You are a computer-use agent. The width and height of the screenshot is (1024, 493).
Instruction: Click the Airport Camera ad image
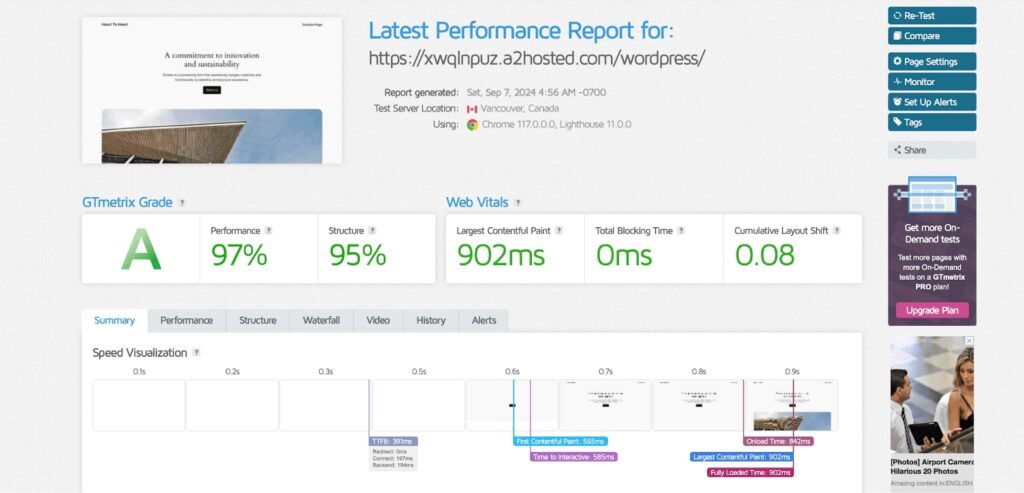(x=932, y=395)
